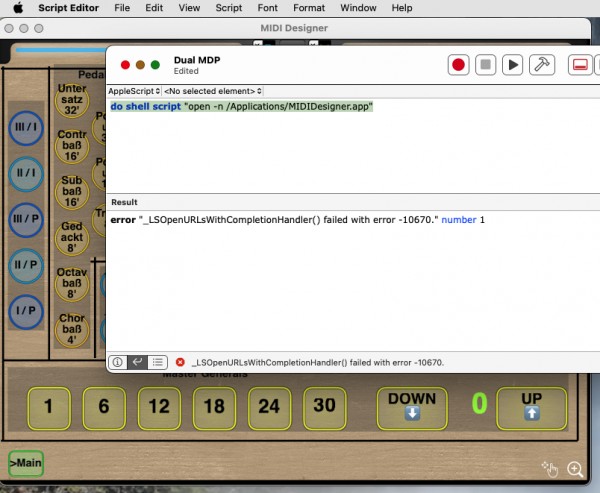Open the No selected element dropdown
The height and width of the screenshot is (493, 600).
pos(213,91)
